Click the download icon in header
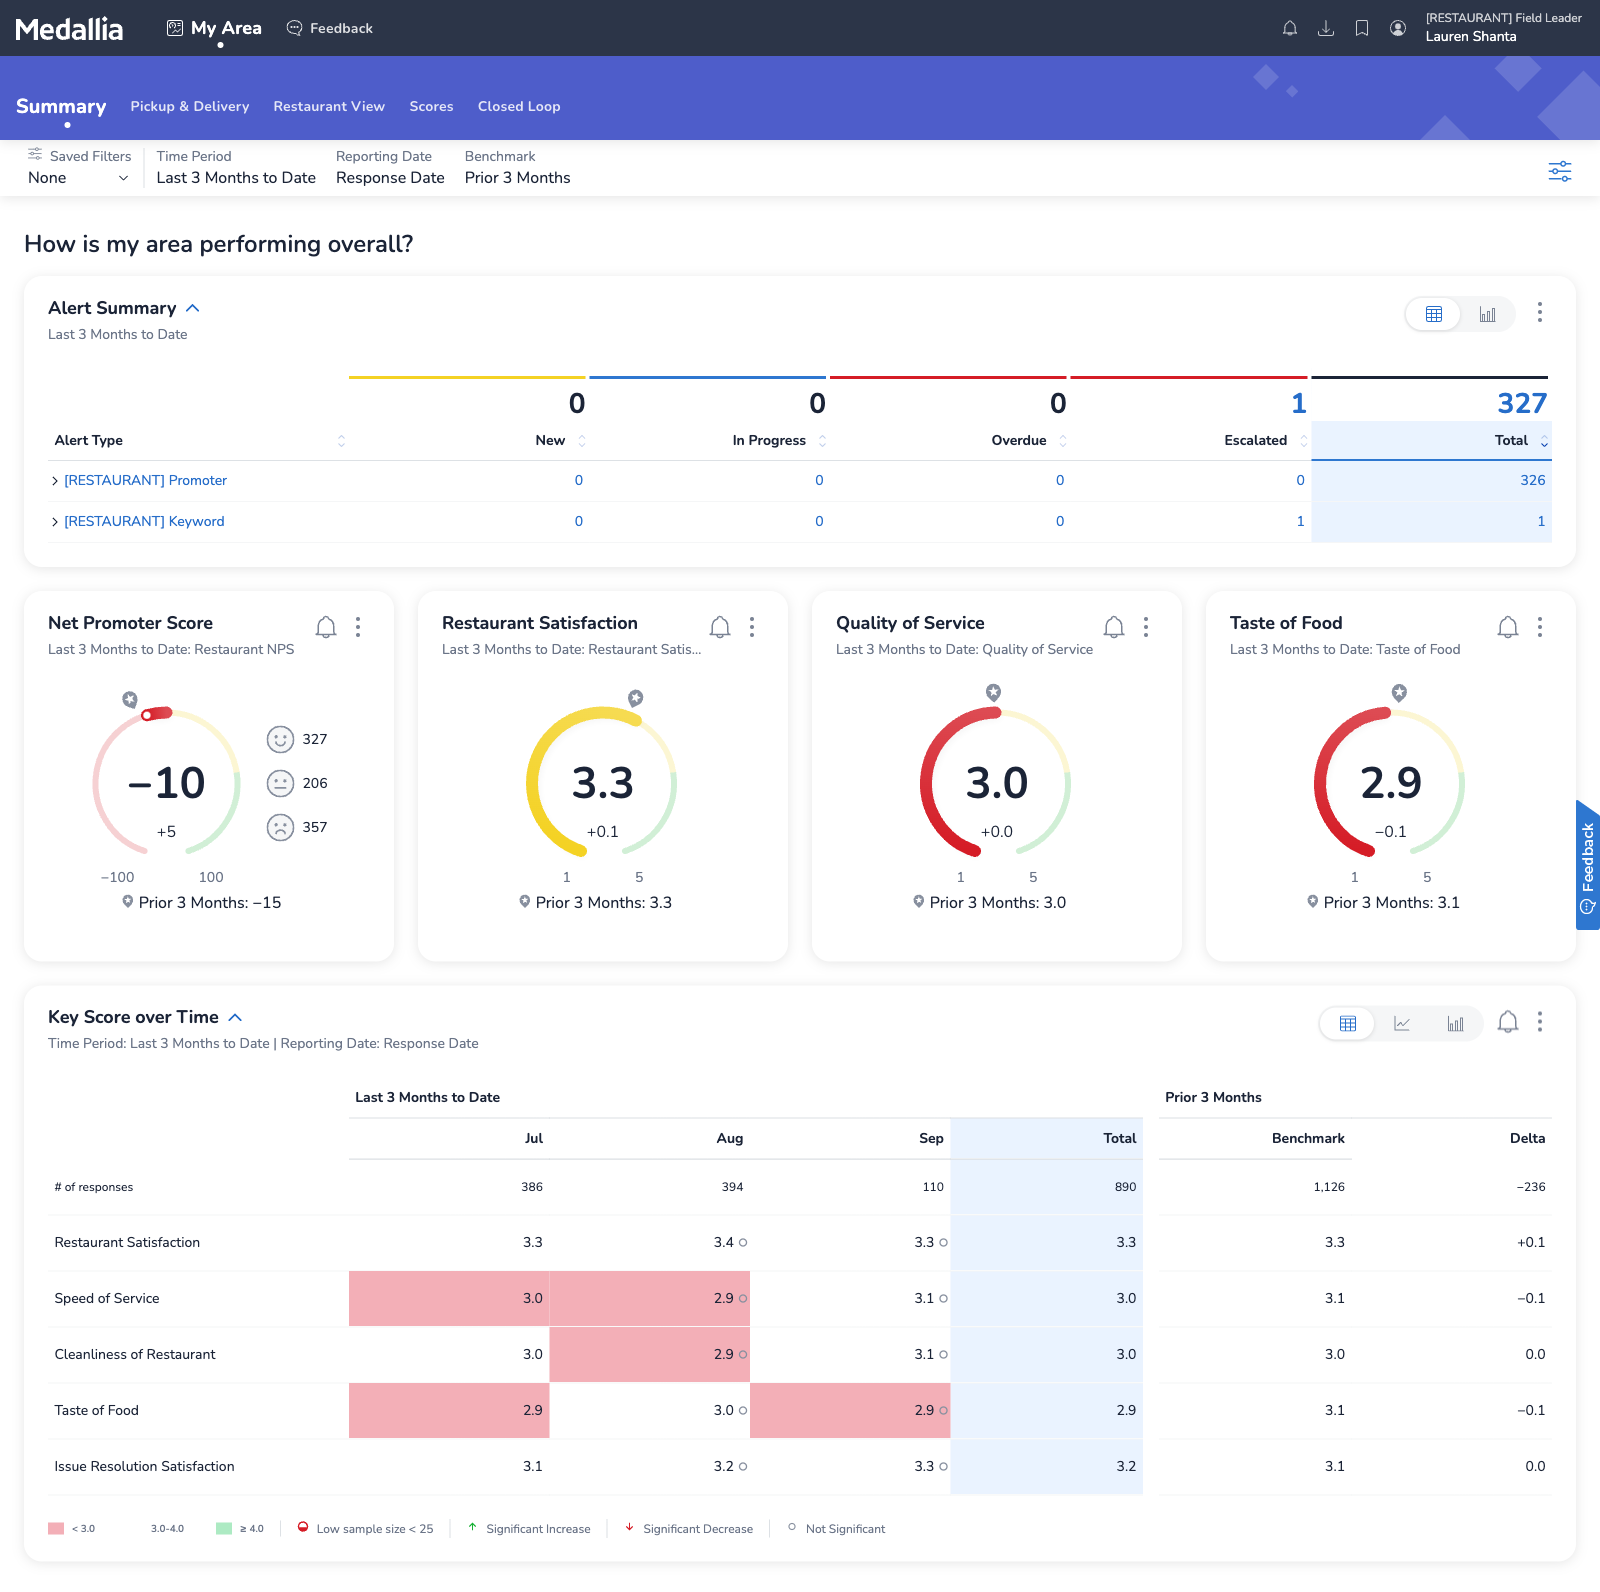1600x1592 pixels. 1326,28
